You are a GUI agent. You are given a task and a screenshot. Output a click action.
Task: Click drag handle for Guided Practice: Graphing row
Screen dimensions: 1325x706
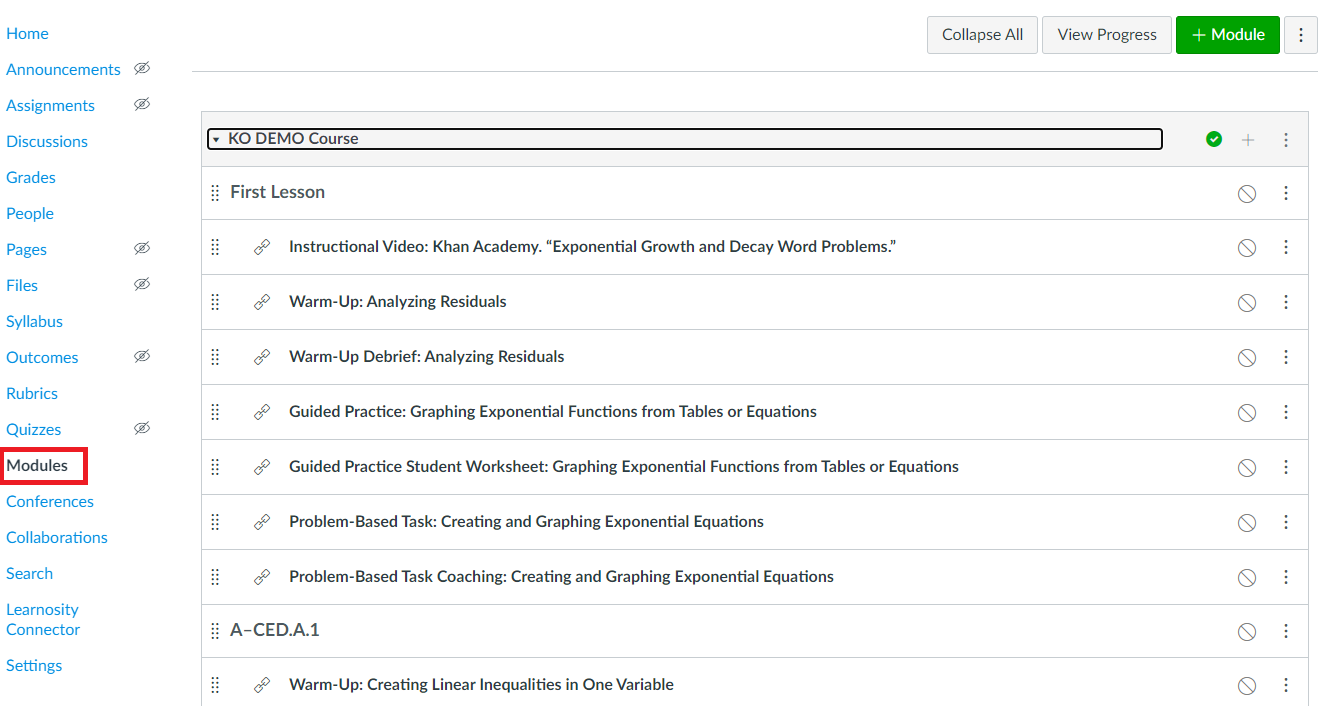pyautogui.click(x=215, y=412)
